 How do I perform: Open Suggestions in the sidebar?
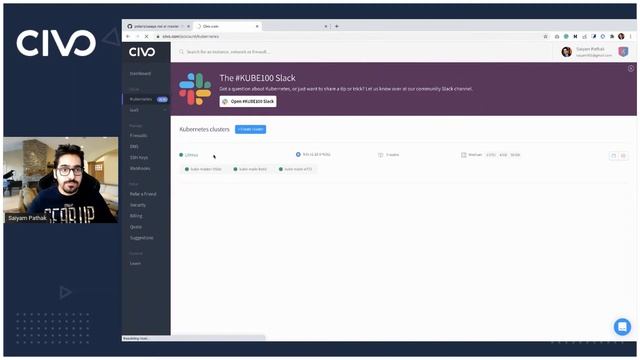(x=142, y=238)
